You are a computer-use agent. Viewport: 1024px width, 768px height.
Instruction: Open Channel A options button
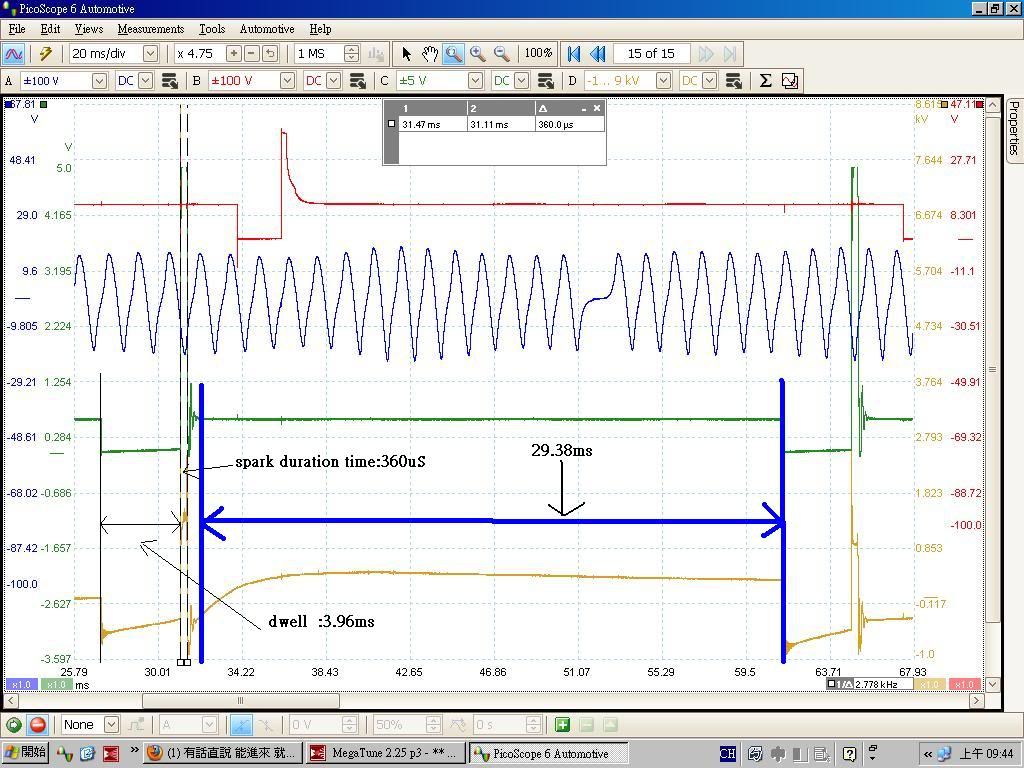tap(169, 81)
